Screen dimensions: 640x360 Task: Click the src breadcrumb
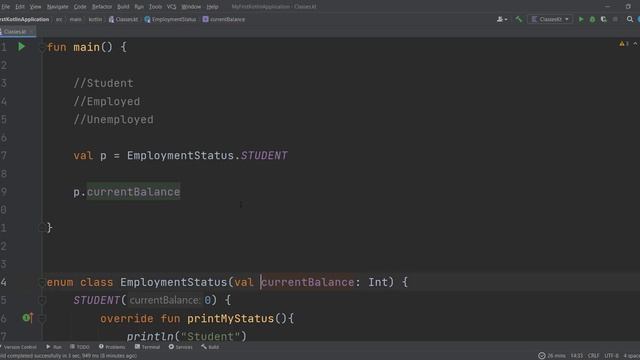(59, 19)
